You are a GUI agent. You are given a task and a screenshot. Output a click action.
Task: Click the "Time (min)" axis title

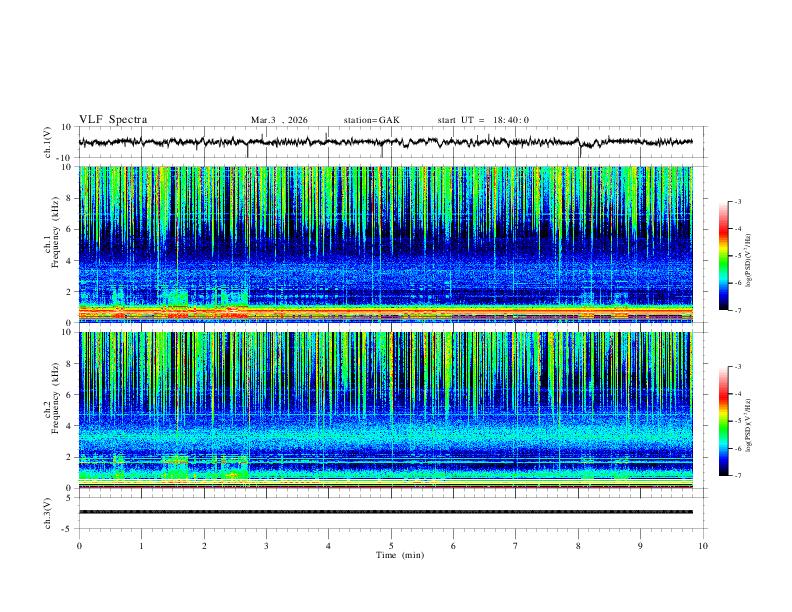click(400, 555)
